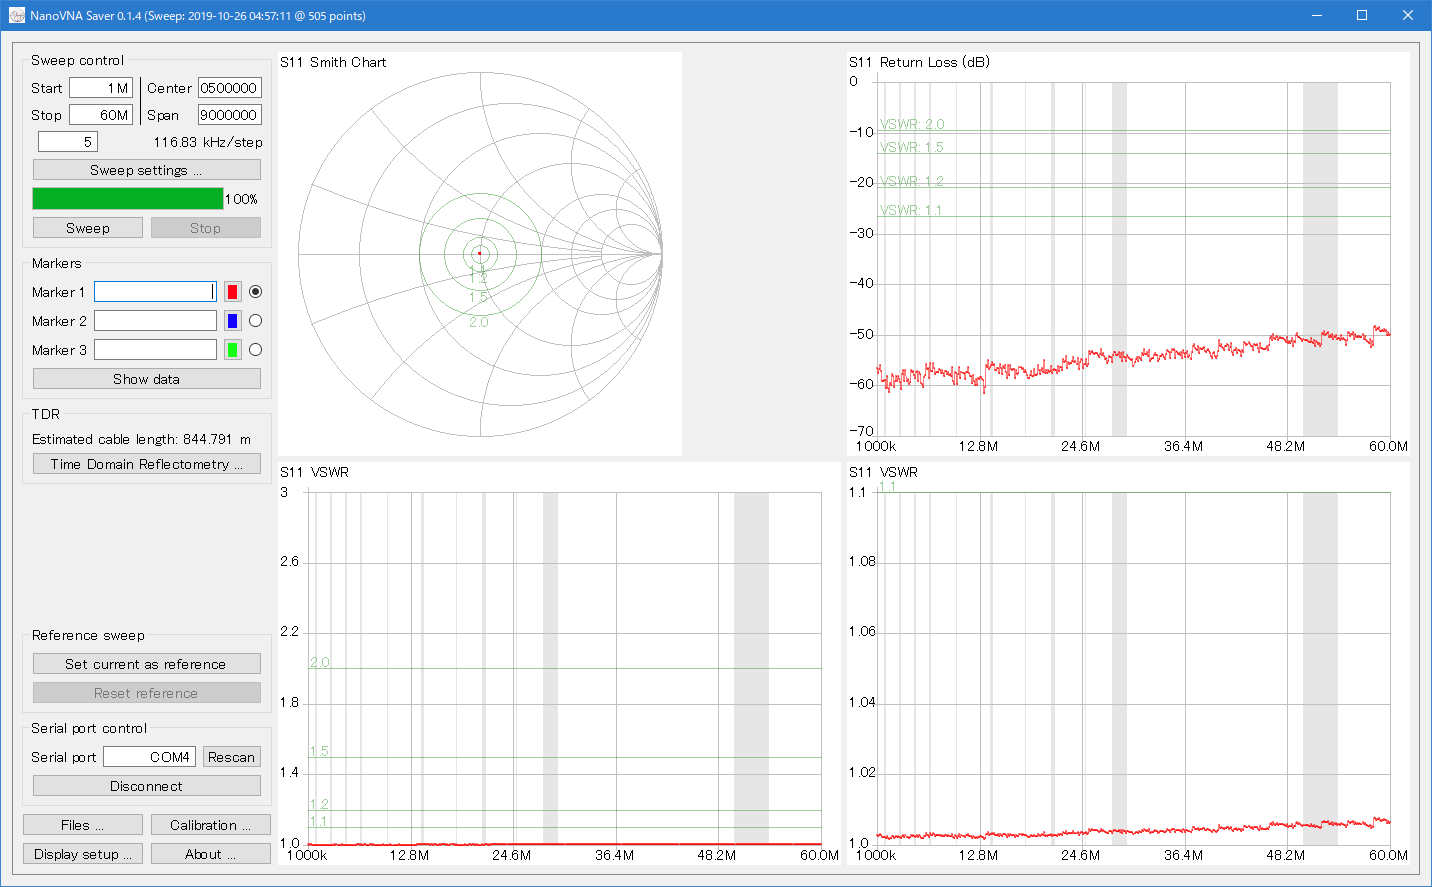This screenshot has height=887, width=1432.
Task: Rescan the serial ports
Action: click(231, 757)
